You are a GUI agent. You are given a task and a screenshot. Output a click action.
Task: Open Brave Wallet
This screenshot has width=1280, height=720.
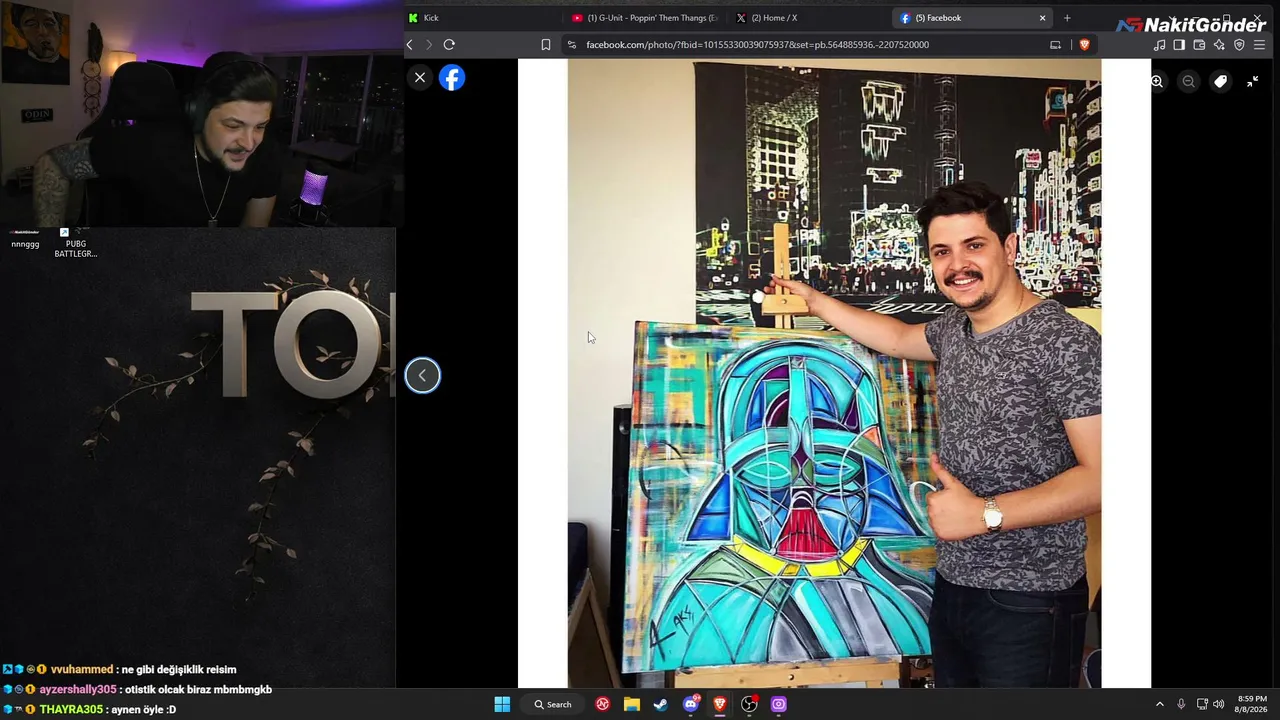1199,44
